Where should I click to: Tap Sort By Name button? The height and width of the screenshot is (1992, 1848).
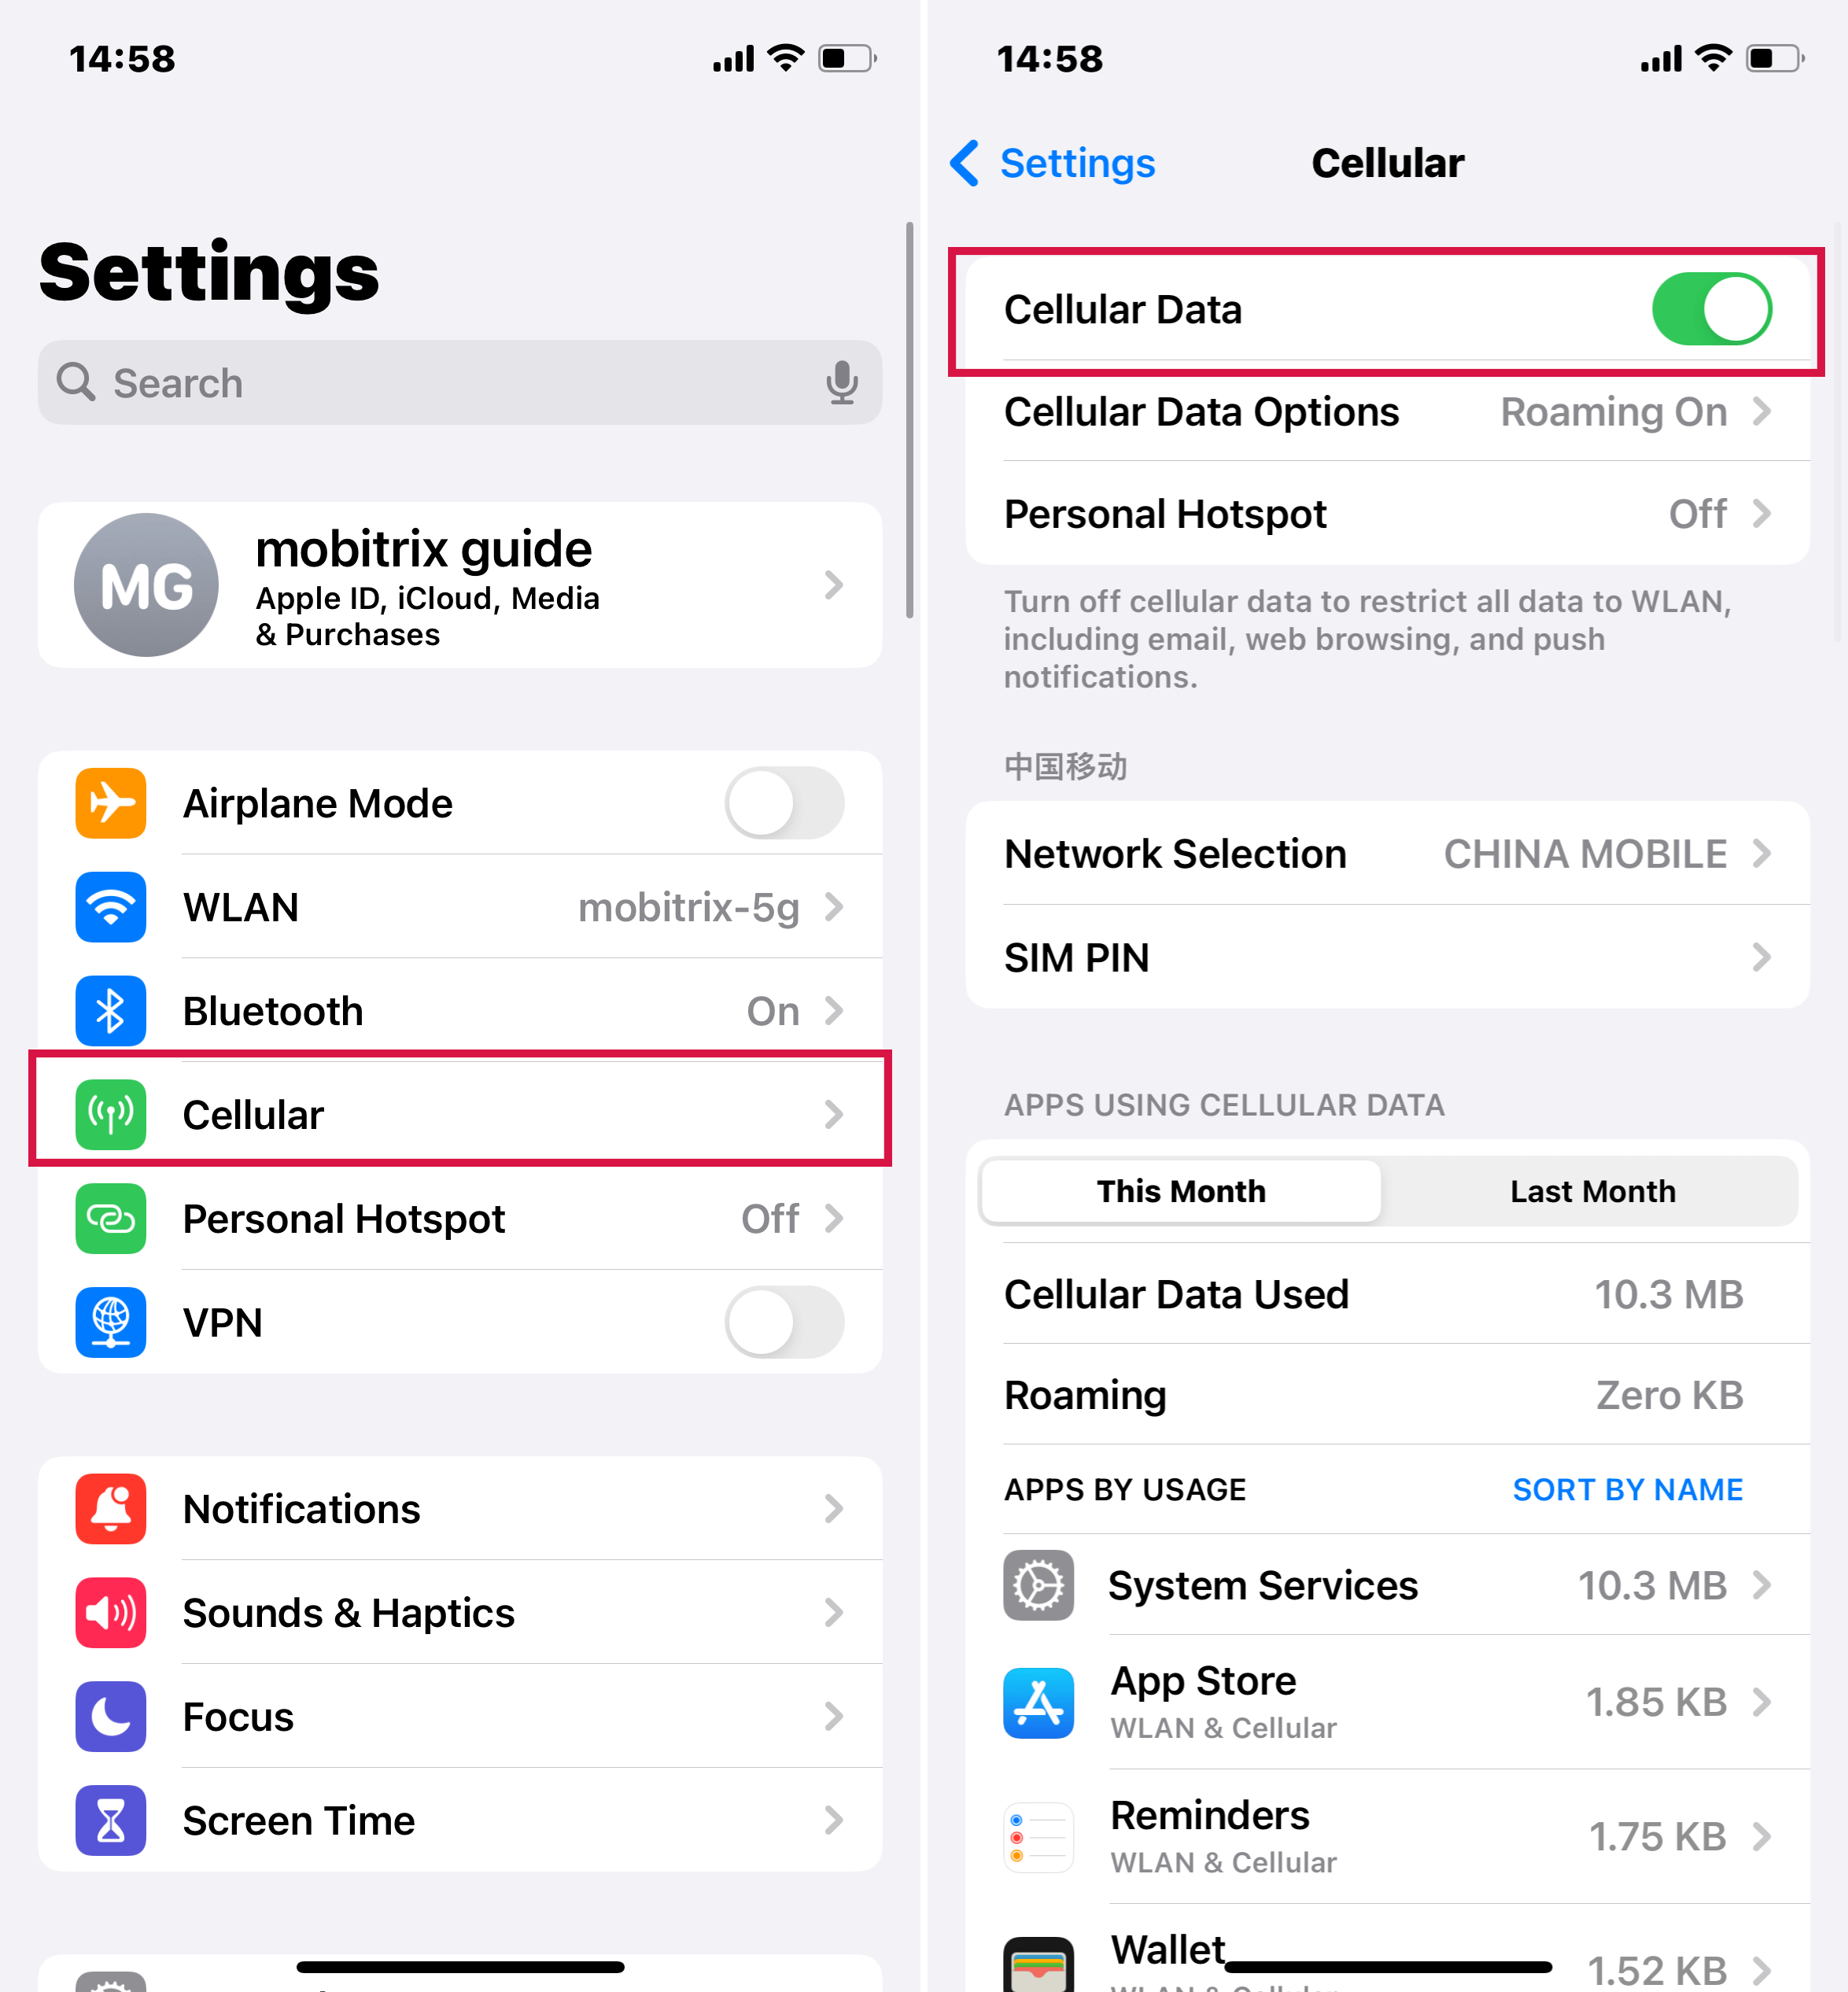1628,1488
